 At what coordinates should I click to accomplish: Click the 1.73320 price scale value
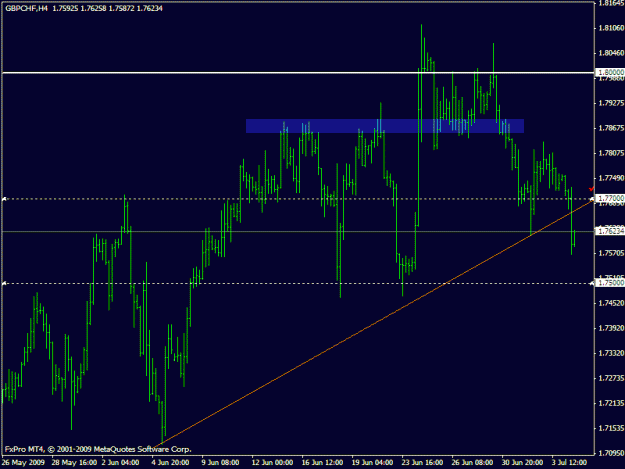pos(611,353)
